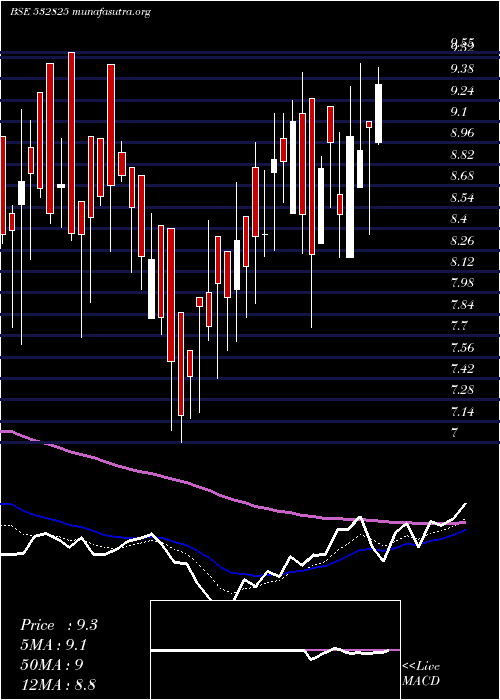Select the '12MA : 8.8' readout
Image resolution: width=500 pixels, height=700 pixels.
coord(58,684)
